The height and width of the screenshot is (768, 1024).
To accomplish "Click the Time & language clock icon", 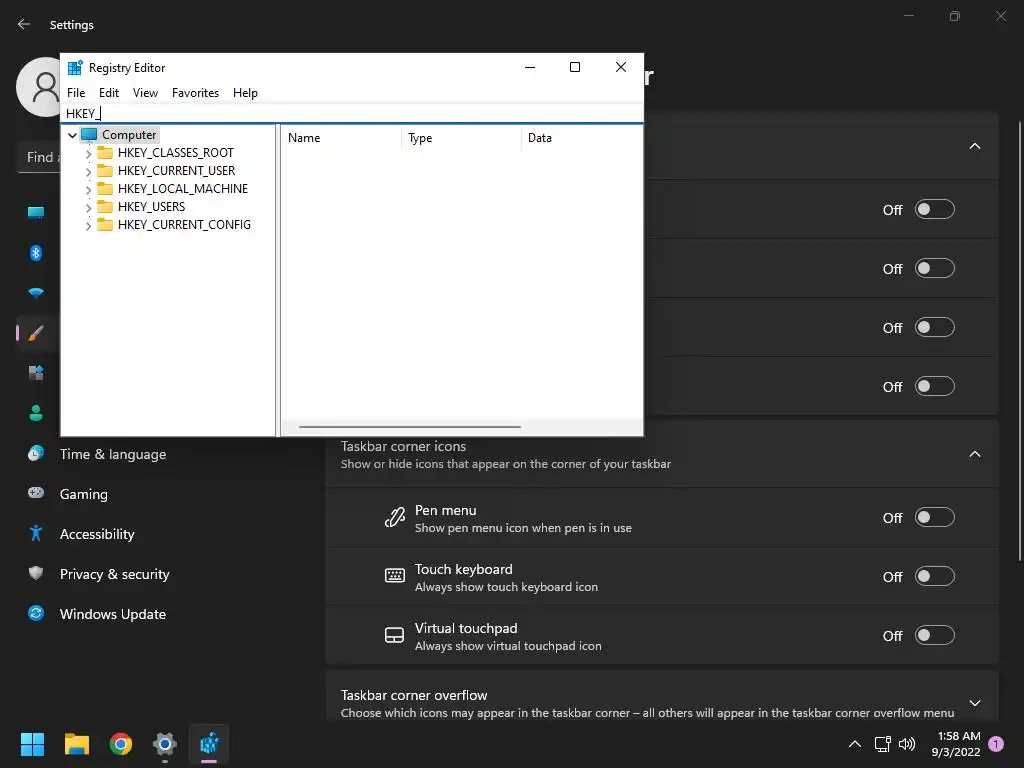I will coord(36,453).
